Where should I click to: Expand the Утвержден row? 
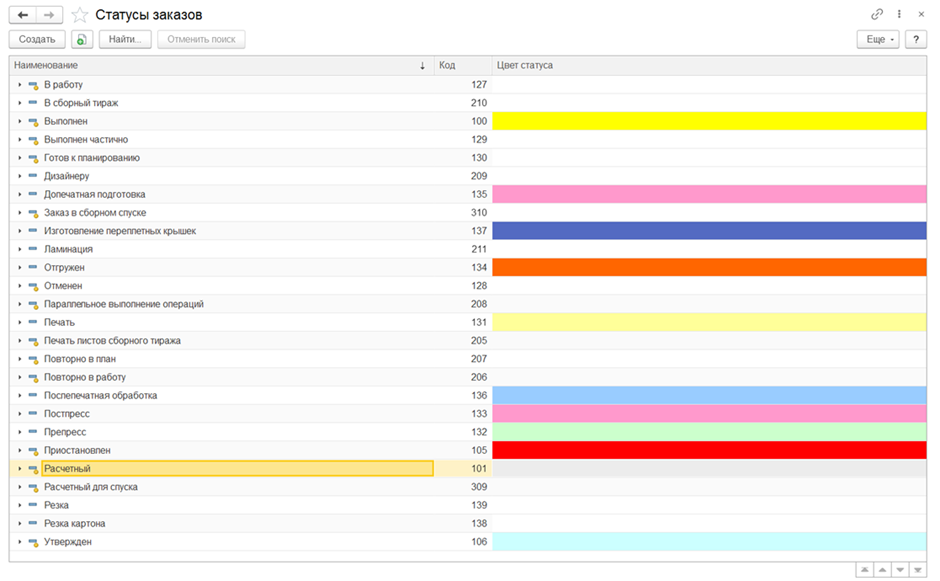19,542
